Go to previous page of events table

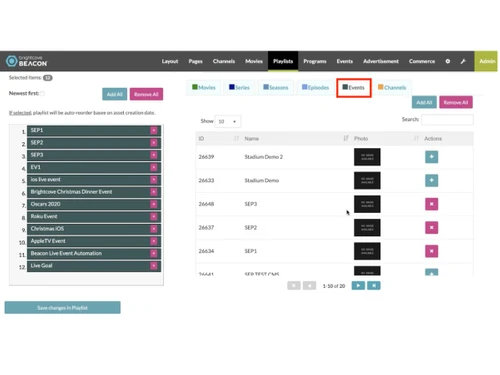(309, 286)
